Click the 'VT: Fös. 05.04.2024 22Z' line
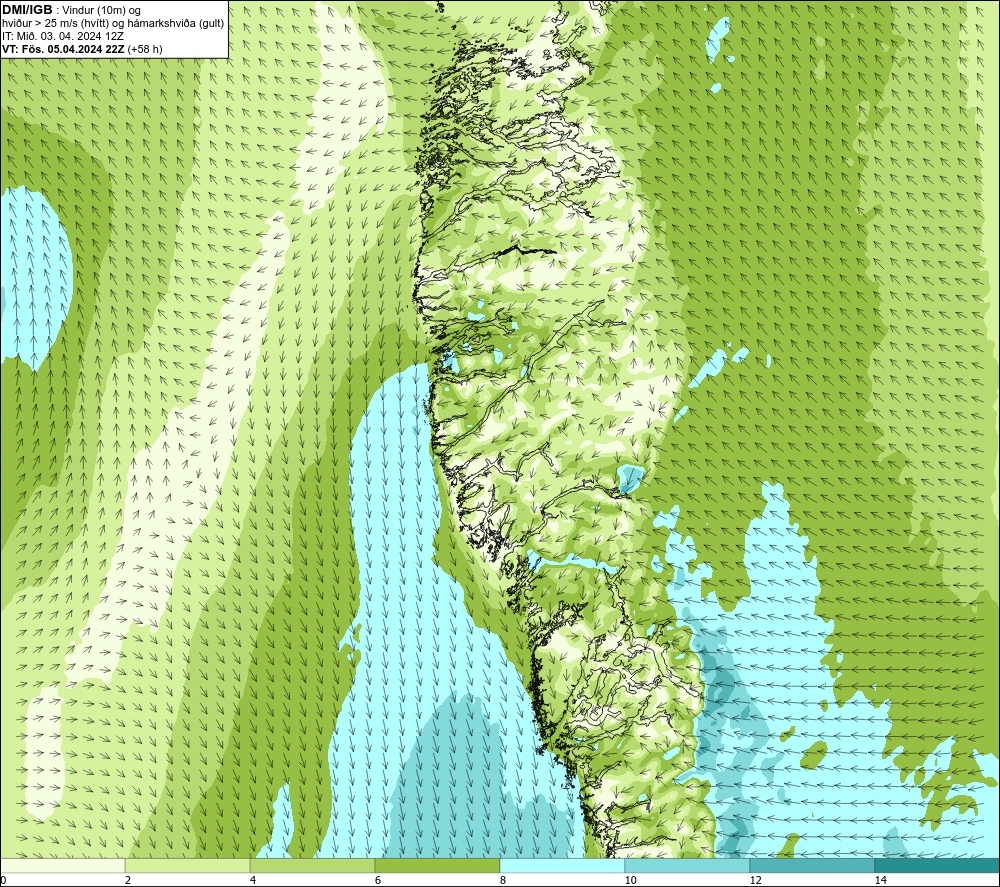 pos(64,49)
